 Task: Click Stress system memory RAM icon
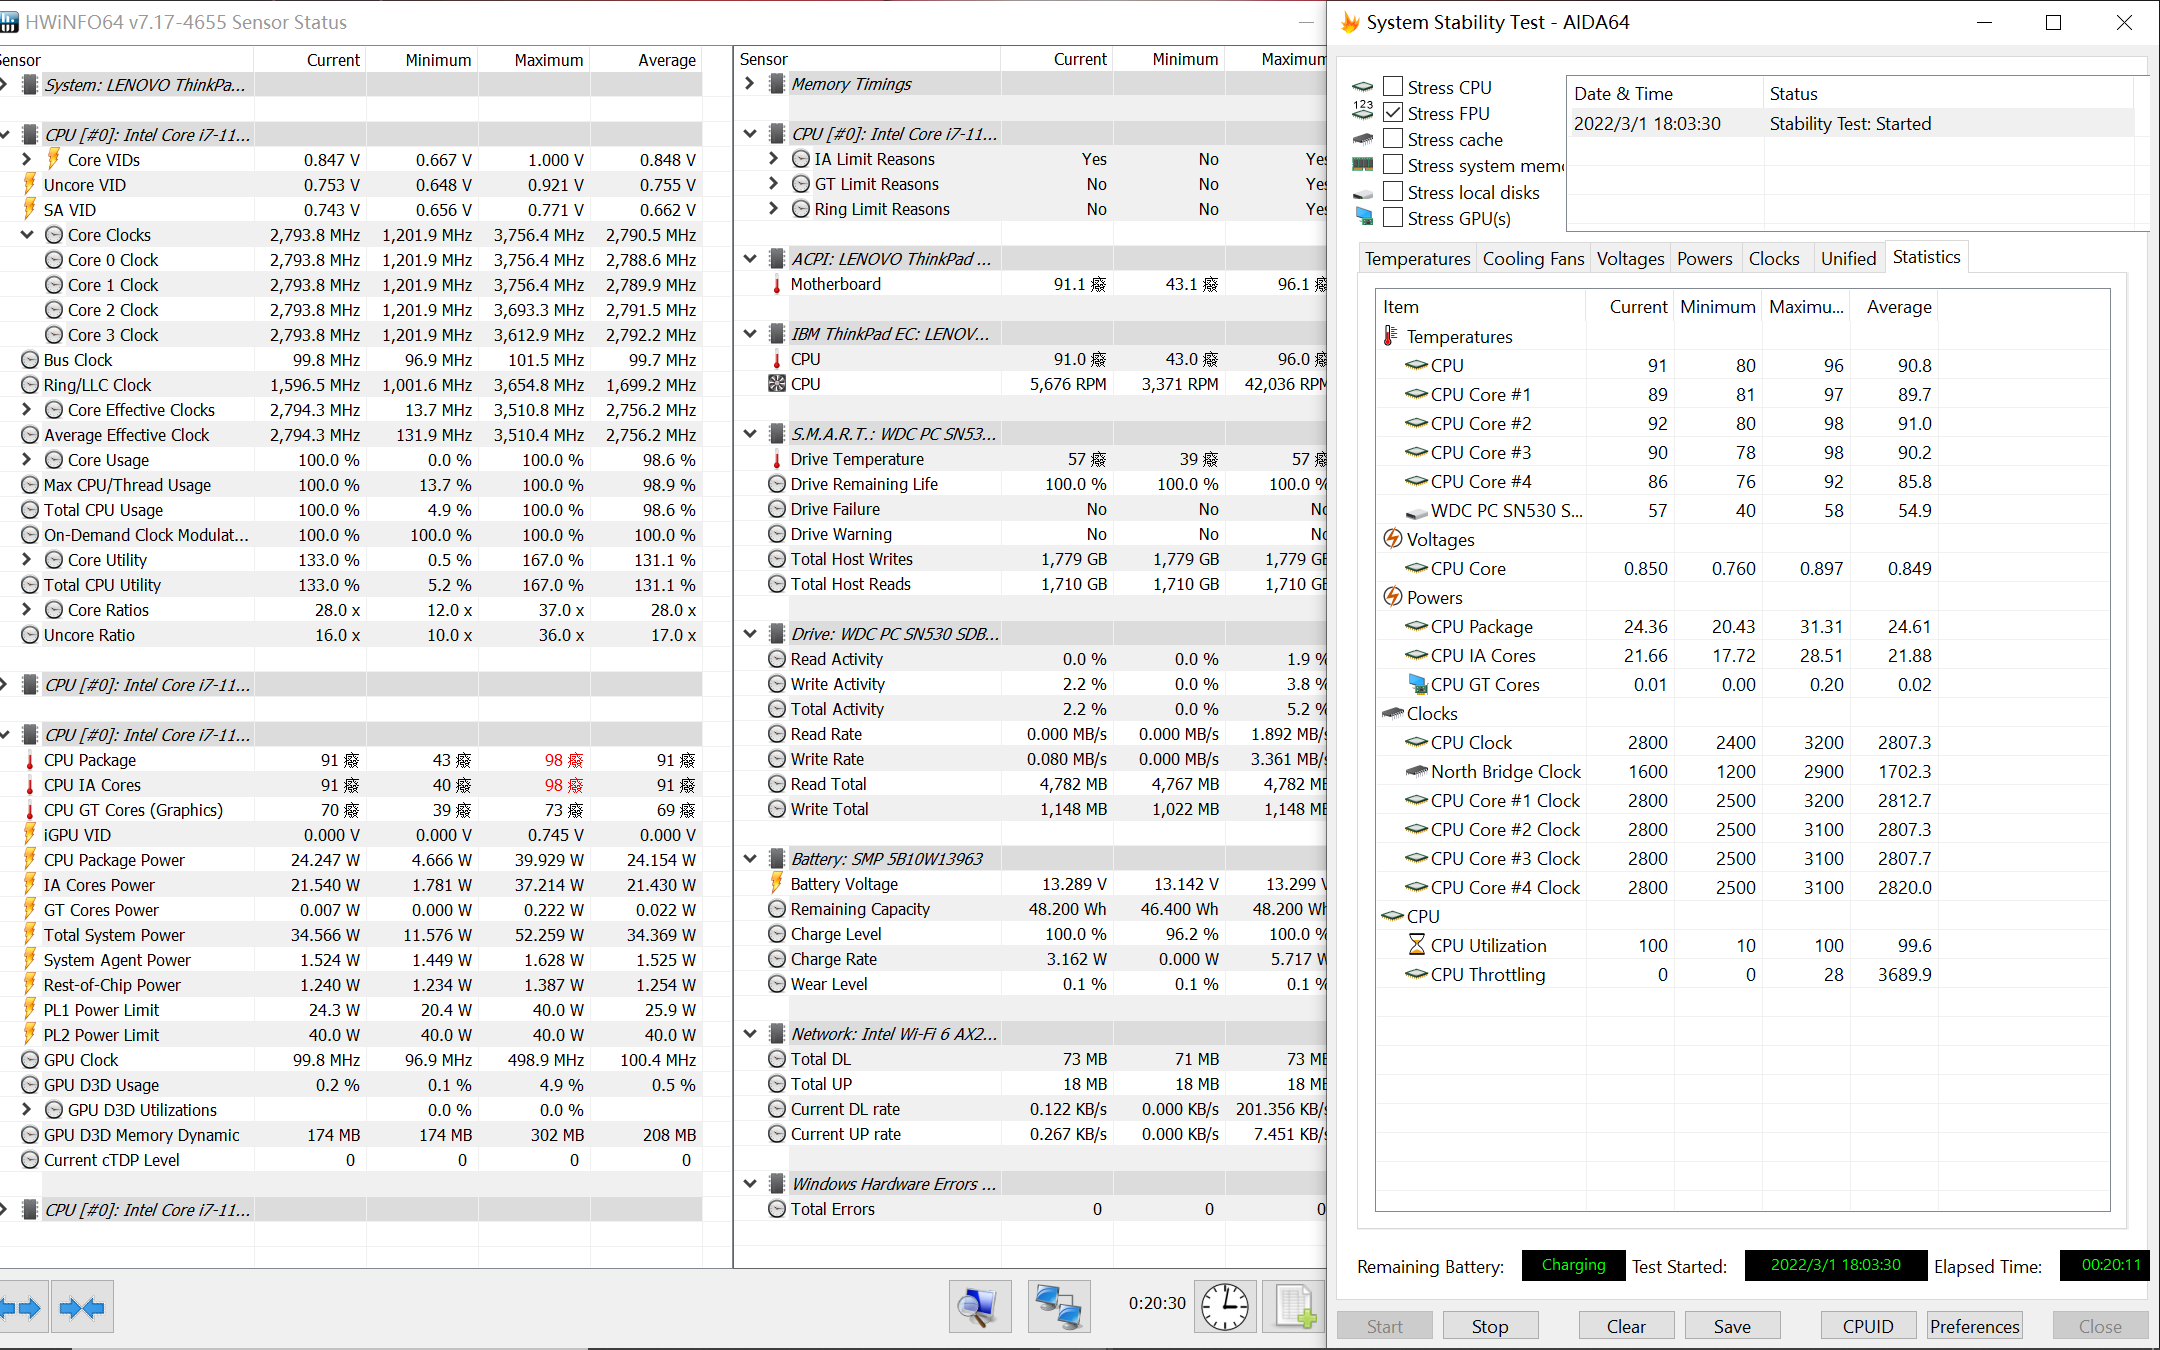pos(1363,165)
